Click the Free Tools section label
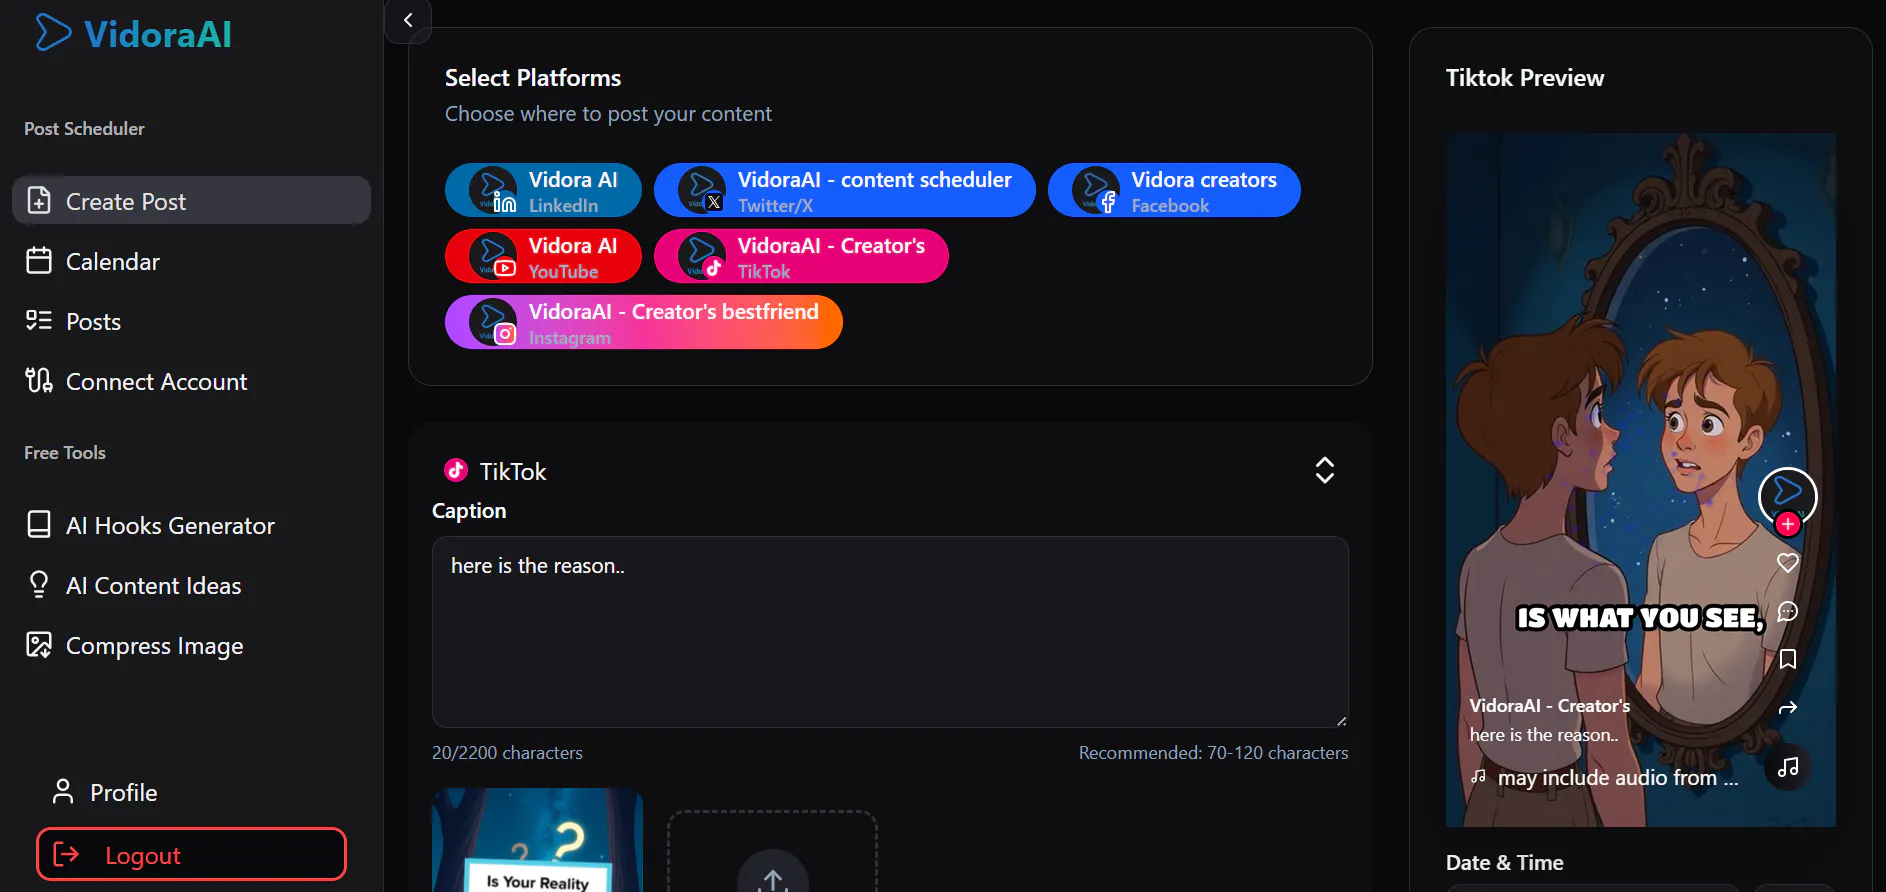Image resolution: width=1886 pixels, height=892 pixels. [65, 453]
